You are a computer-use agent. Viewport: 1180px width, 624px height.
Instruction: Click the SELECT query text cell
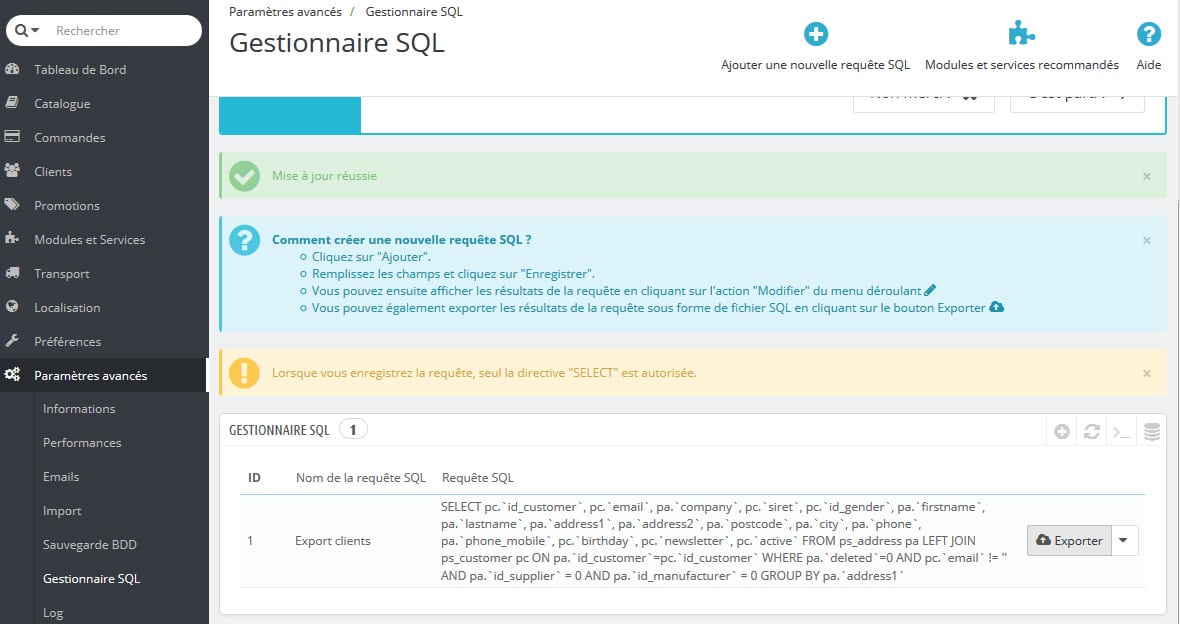724,540
